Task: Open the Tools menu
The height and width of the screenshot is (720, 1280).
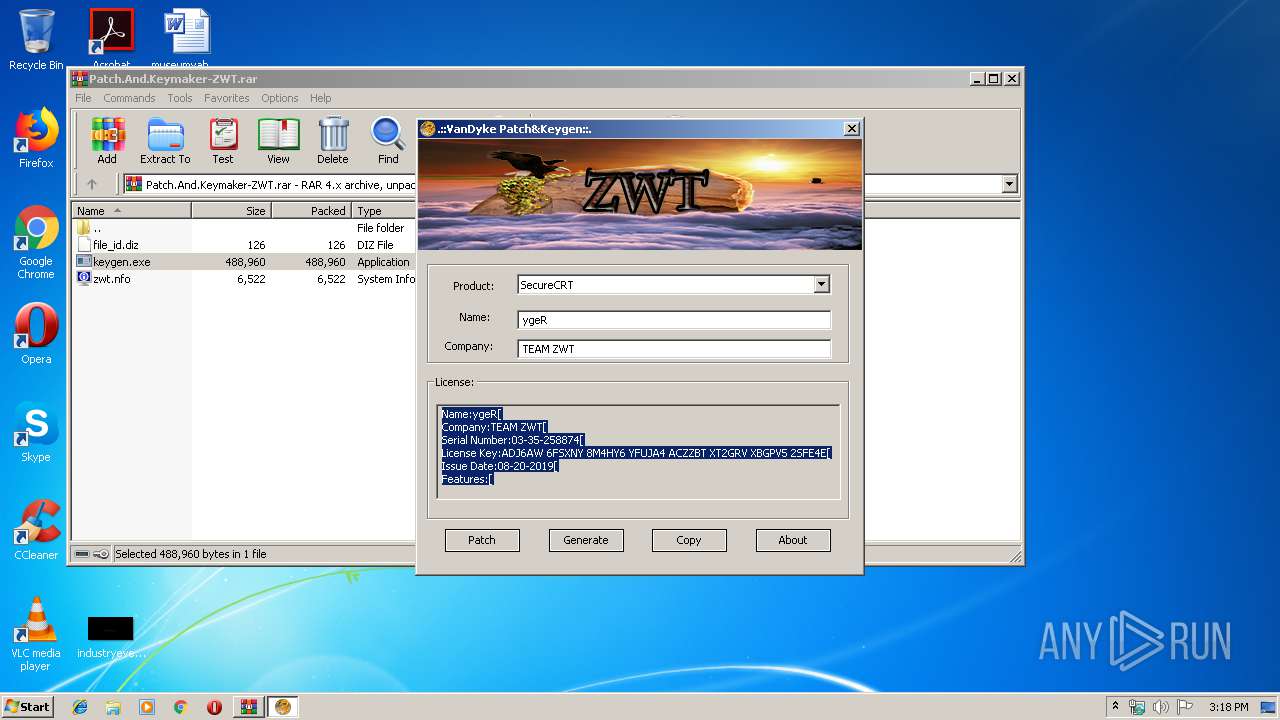Action: tap(180, 98)
